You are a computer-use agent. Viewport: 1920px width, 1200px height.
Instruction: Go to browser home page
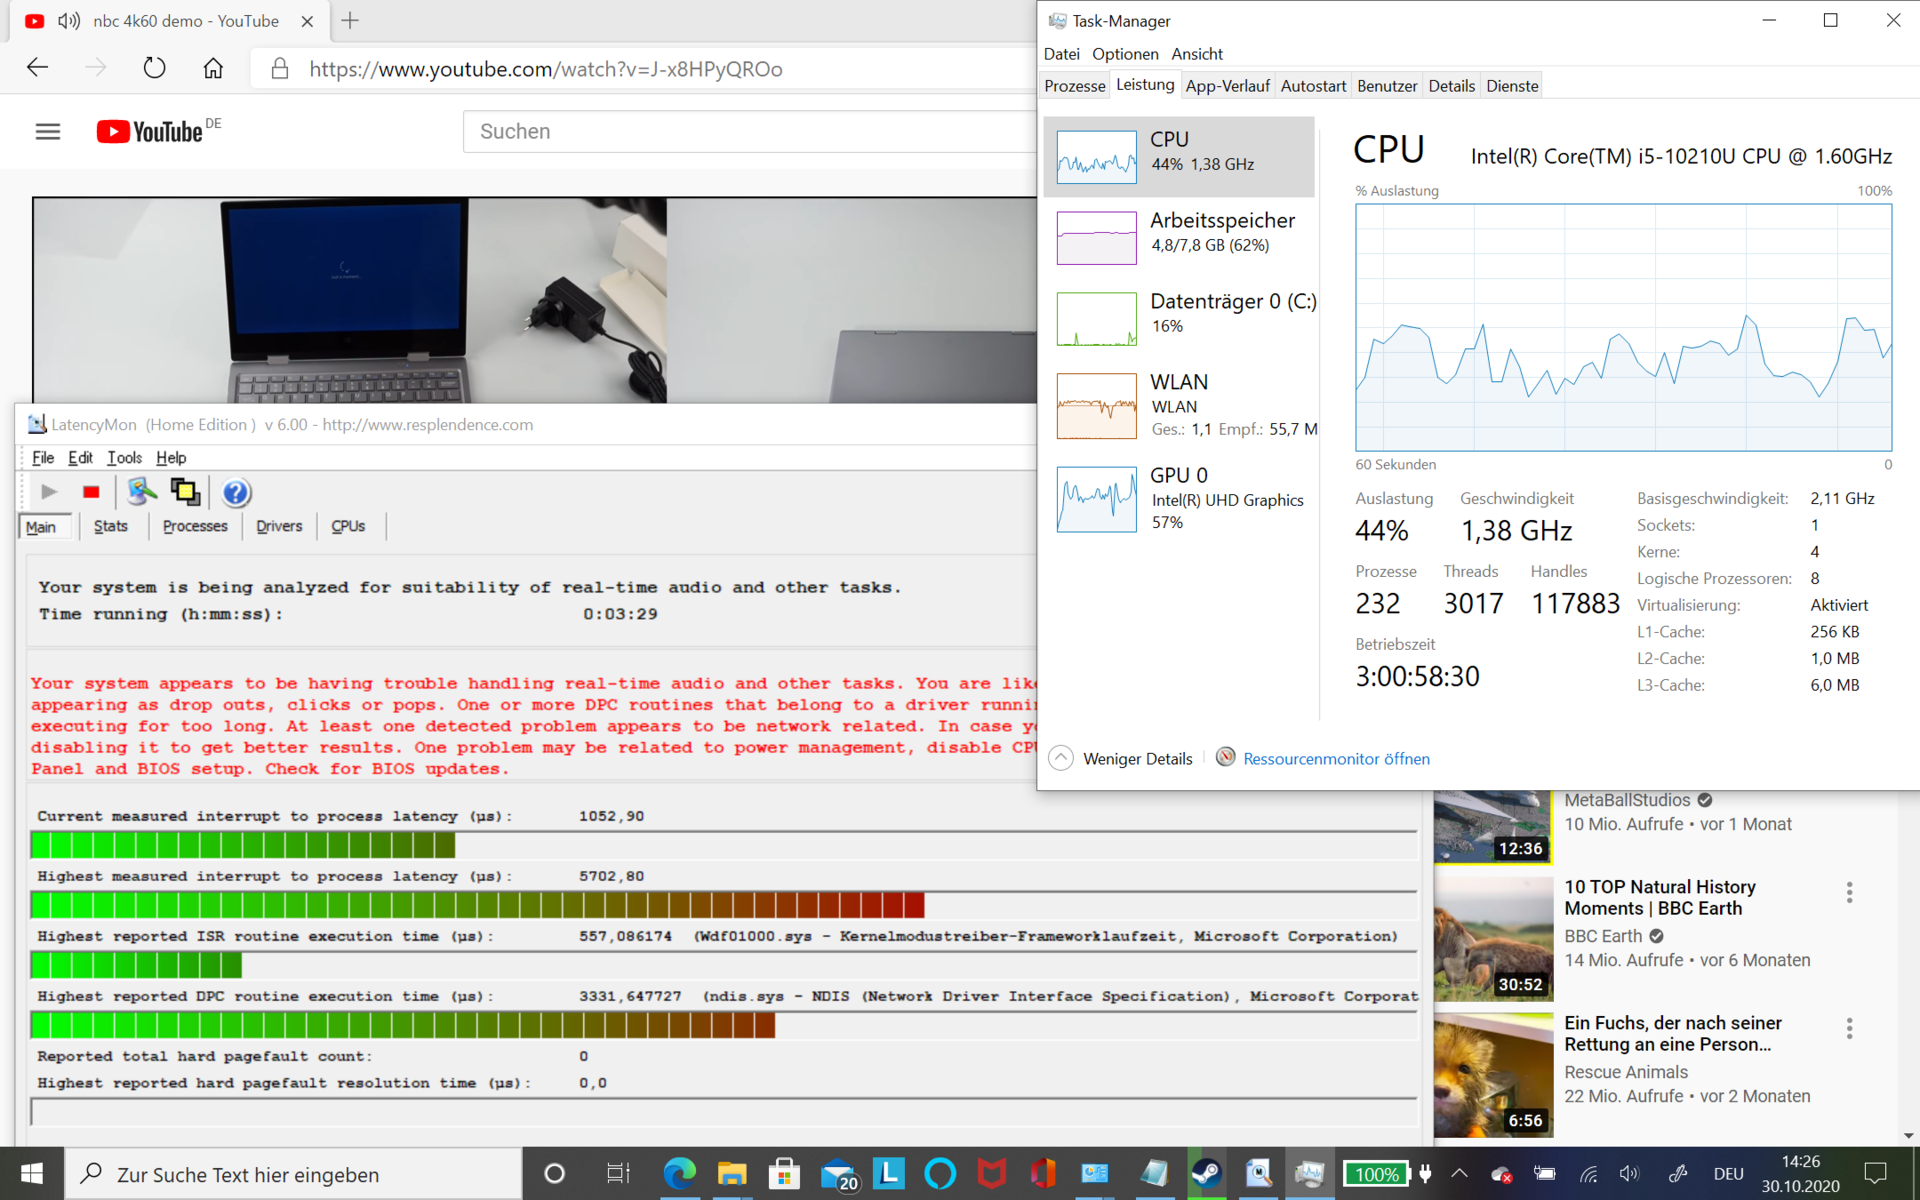pos(213,68)
